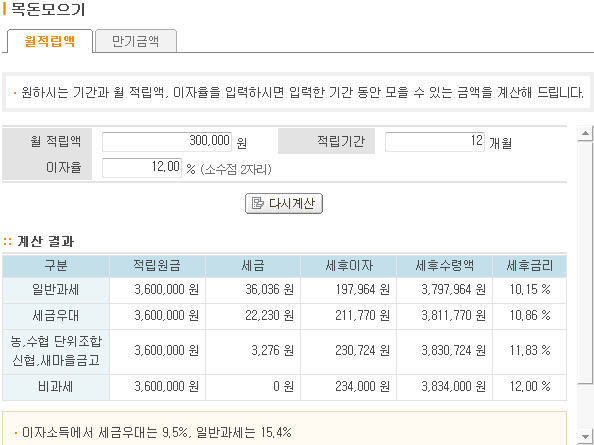This screenshot has height=445, width=594.
Task: Click the 원하시는 기간과 월 적립액 description
Action: click(302, 92)
